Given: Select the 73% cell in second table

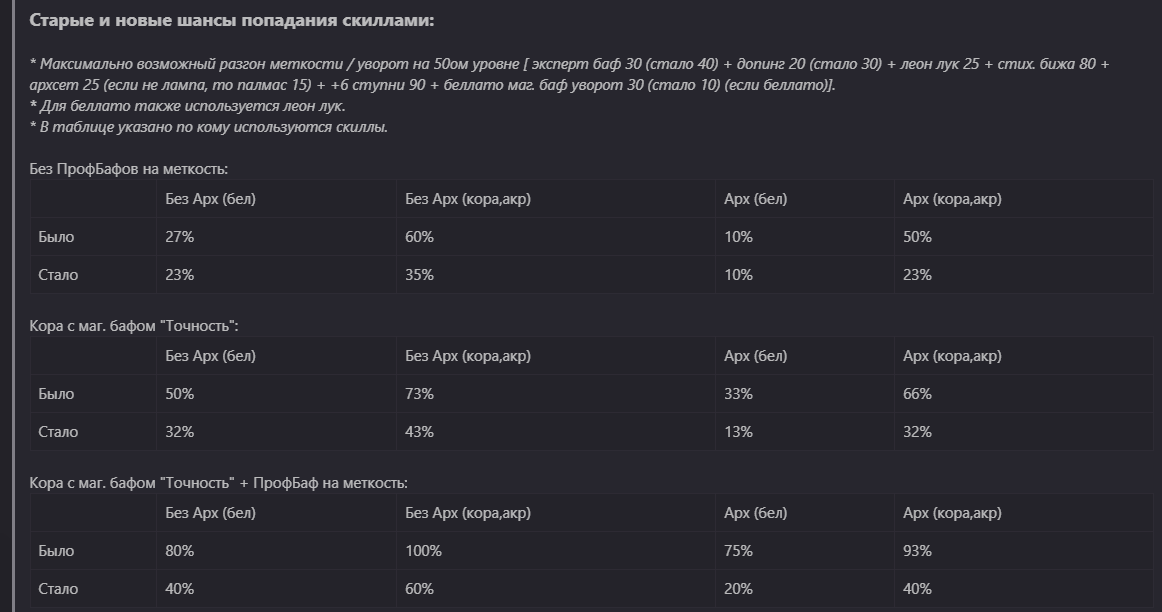Looking at the screenshot, I should [556, 394].
